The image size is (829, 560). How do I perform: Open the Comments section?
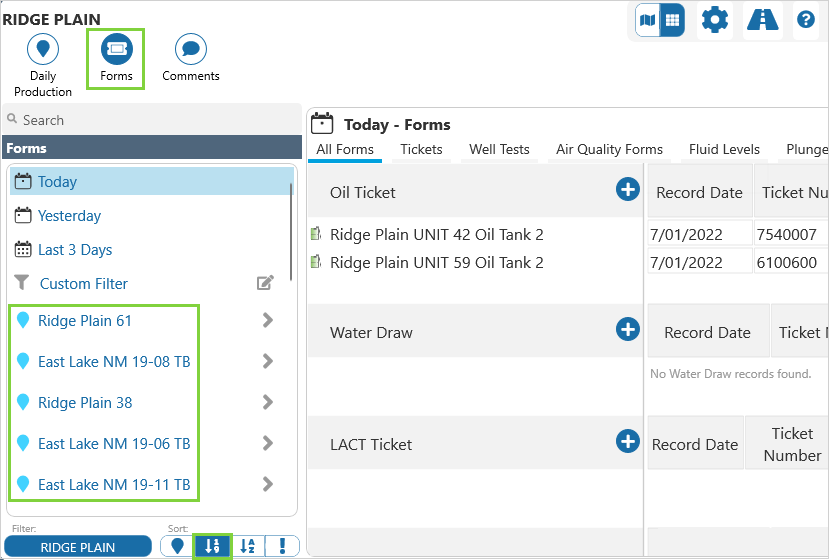[x=190, y=49]
